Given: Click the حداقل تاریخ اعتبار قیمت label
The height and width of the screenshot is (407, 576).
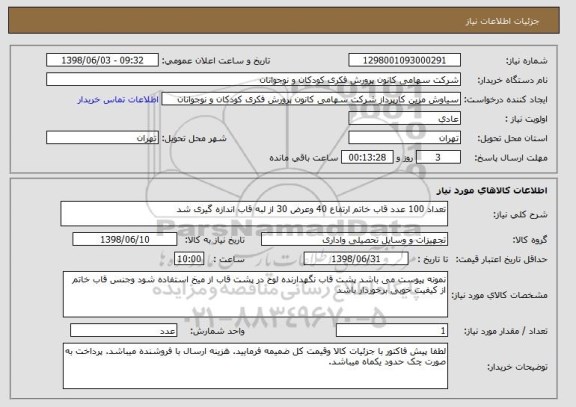Looking at the screenshot, I should (x=502, y=259).
